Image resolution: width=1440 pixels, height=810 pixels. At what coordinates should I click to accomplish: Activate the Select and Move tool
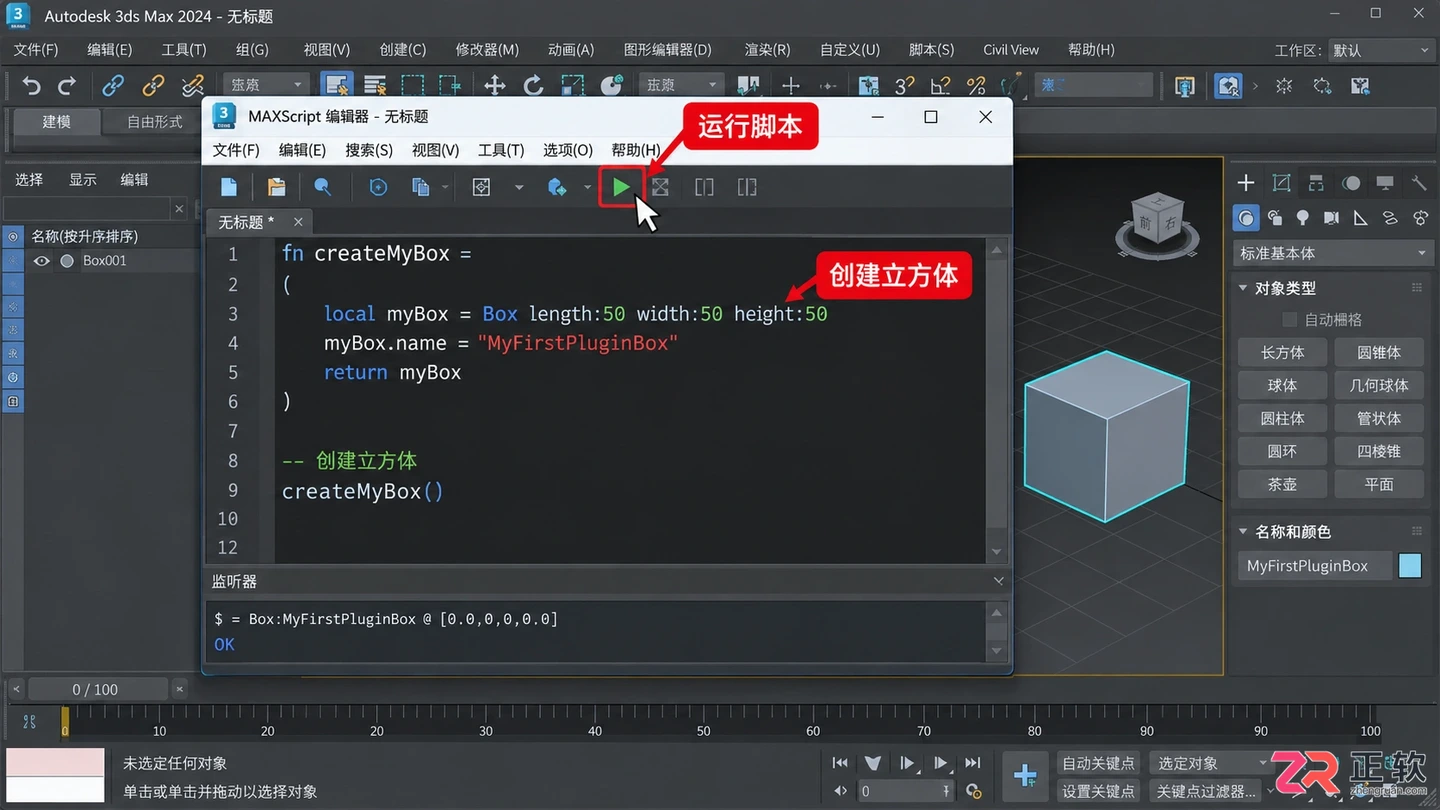click(494, 86)
